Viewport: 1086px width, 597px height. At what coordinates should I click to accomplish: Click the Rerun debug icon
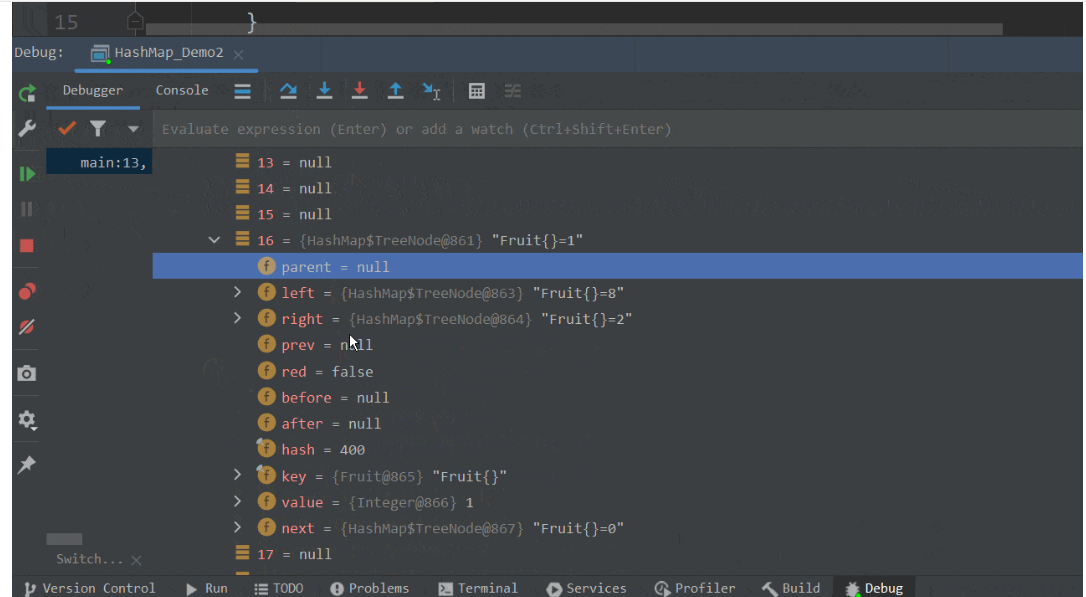[x=27, y=93]
